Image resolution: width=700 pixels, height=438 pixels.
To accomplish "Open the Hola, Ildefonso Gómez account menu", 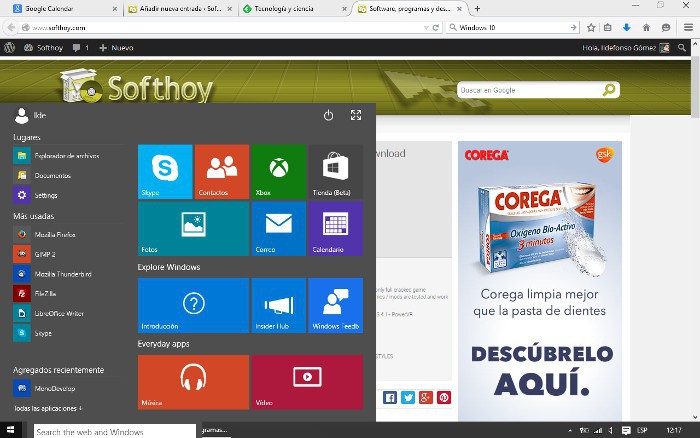I will point(625,48).
